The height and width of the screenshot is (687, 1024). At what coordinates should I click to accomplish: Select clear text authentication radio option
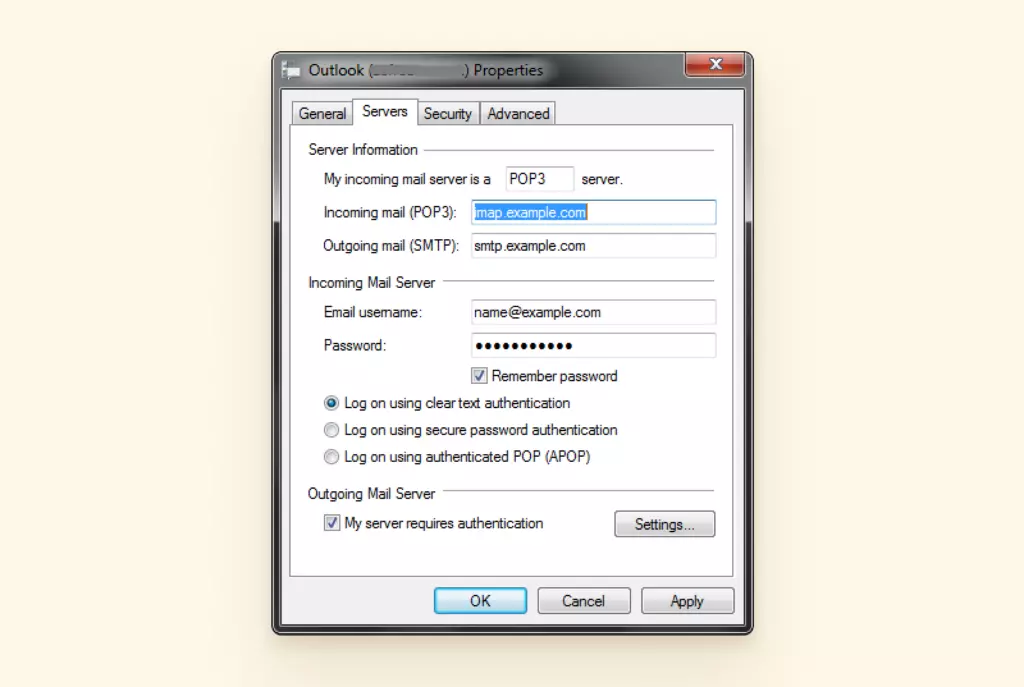[331, 403]
